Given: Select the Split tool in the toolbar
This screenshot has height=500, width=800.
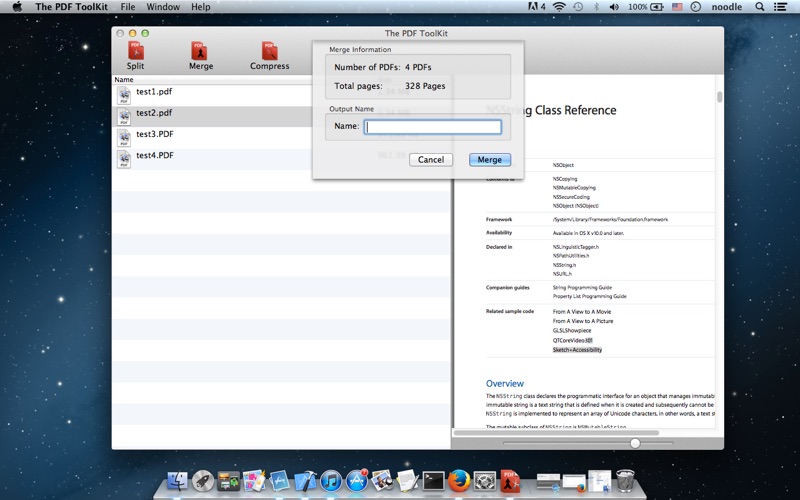Looking at the screenshot, I should pyautogui.click(x=135, y=56).
